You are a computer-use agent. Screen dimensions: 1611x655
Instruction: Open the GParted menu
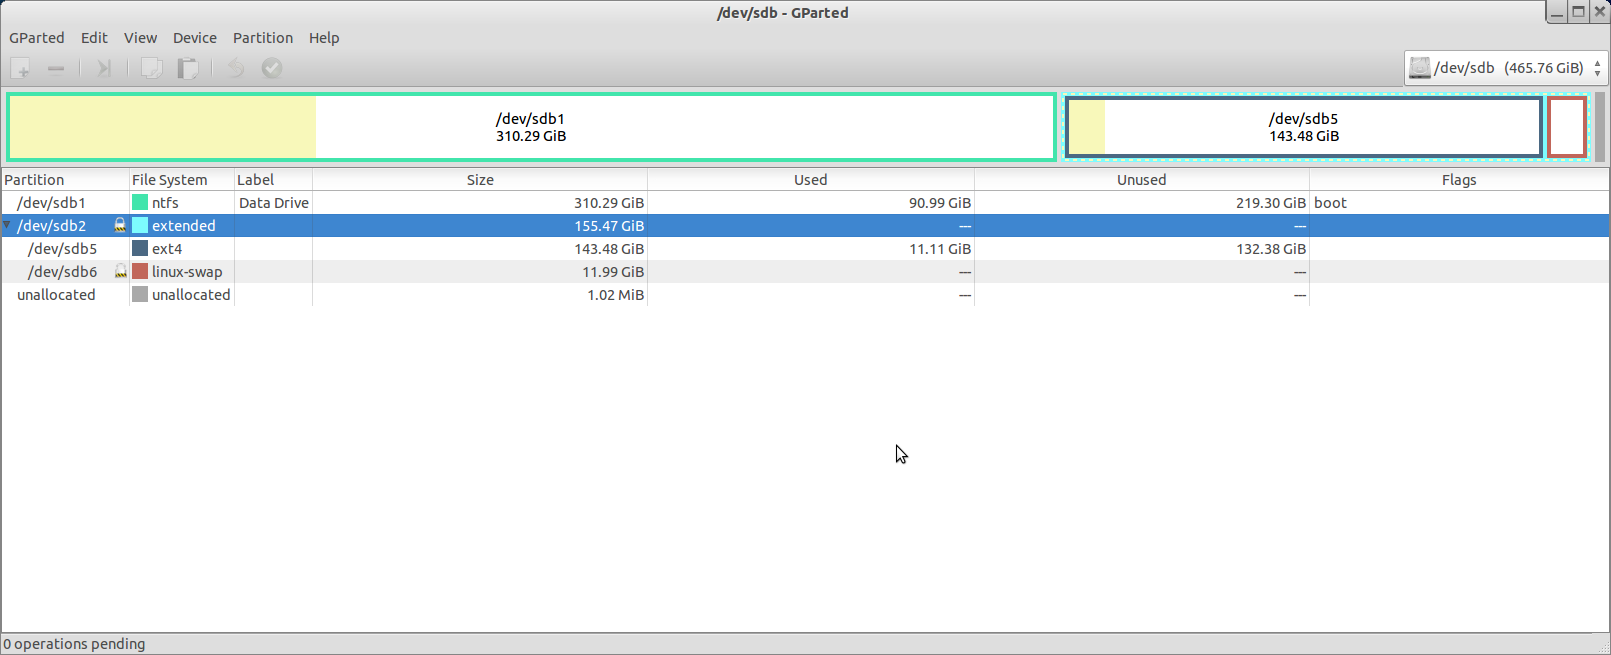pos(37,38)
